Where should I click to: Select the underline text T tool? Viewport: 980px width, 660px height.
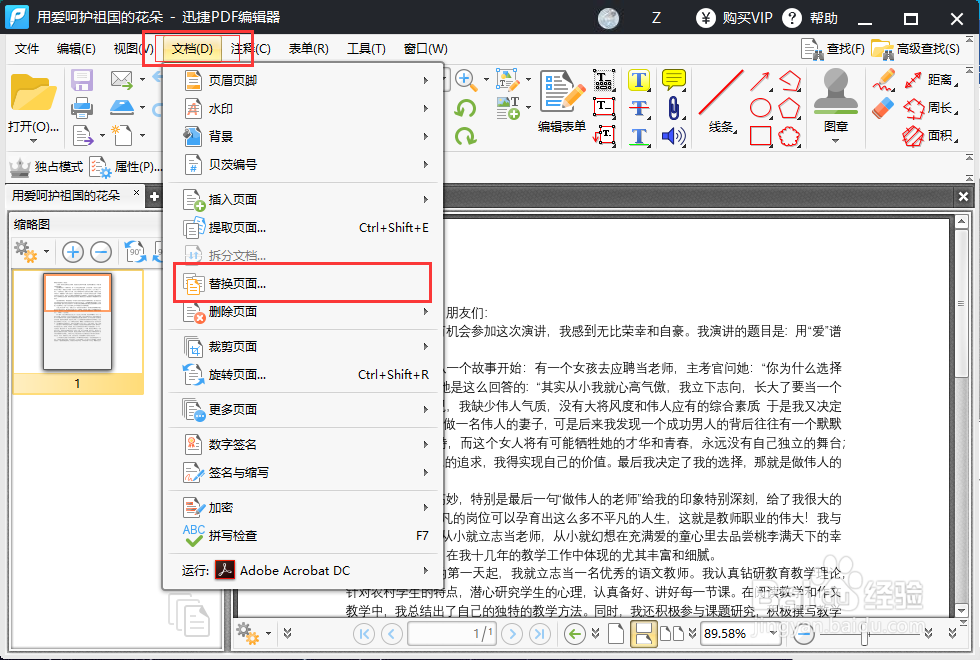tap(639, 136)
